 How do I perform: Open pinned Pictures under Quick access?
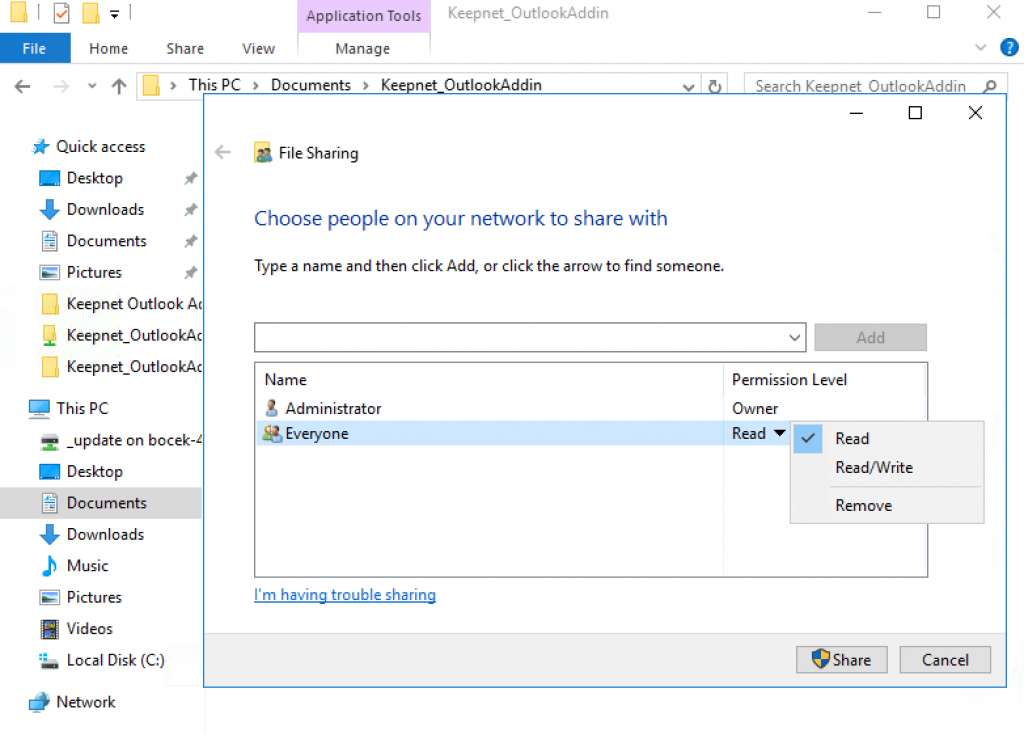tap(94, 272)
